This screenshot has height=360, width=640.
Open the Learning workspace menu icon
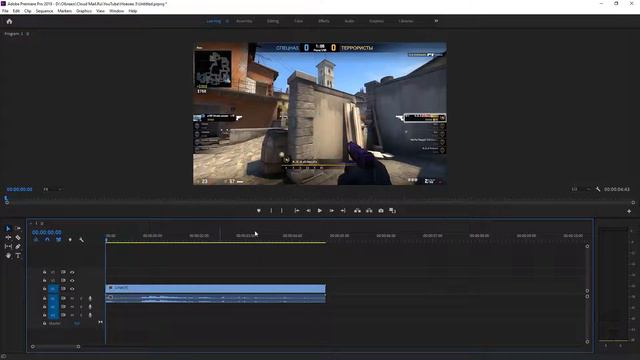click(x=227, y=21)
